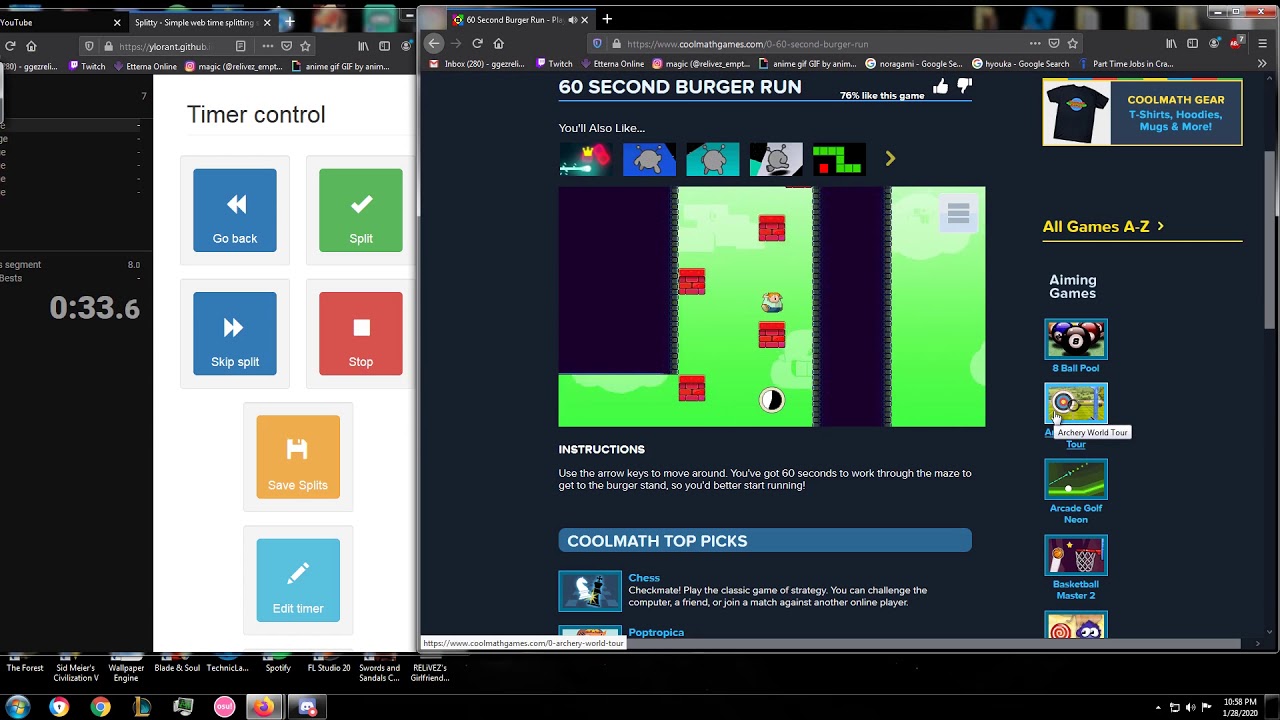Go to home page in left browser window
1280x720 pixels.
coord(31,46)
